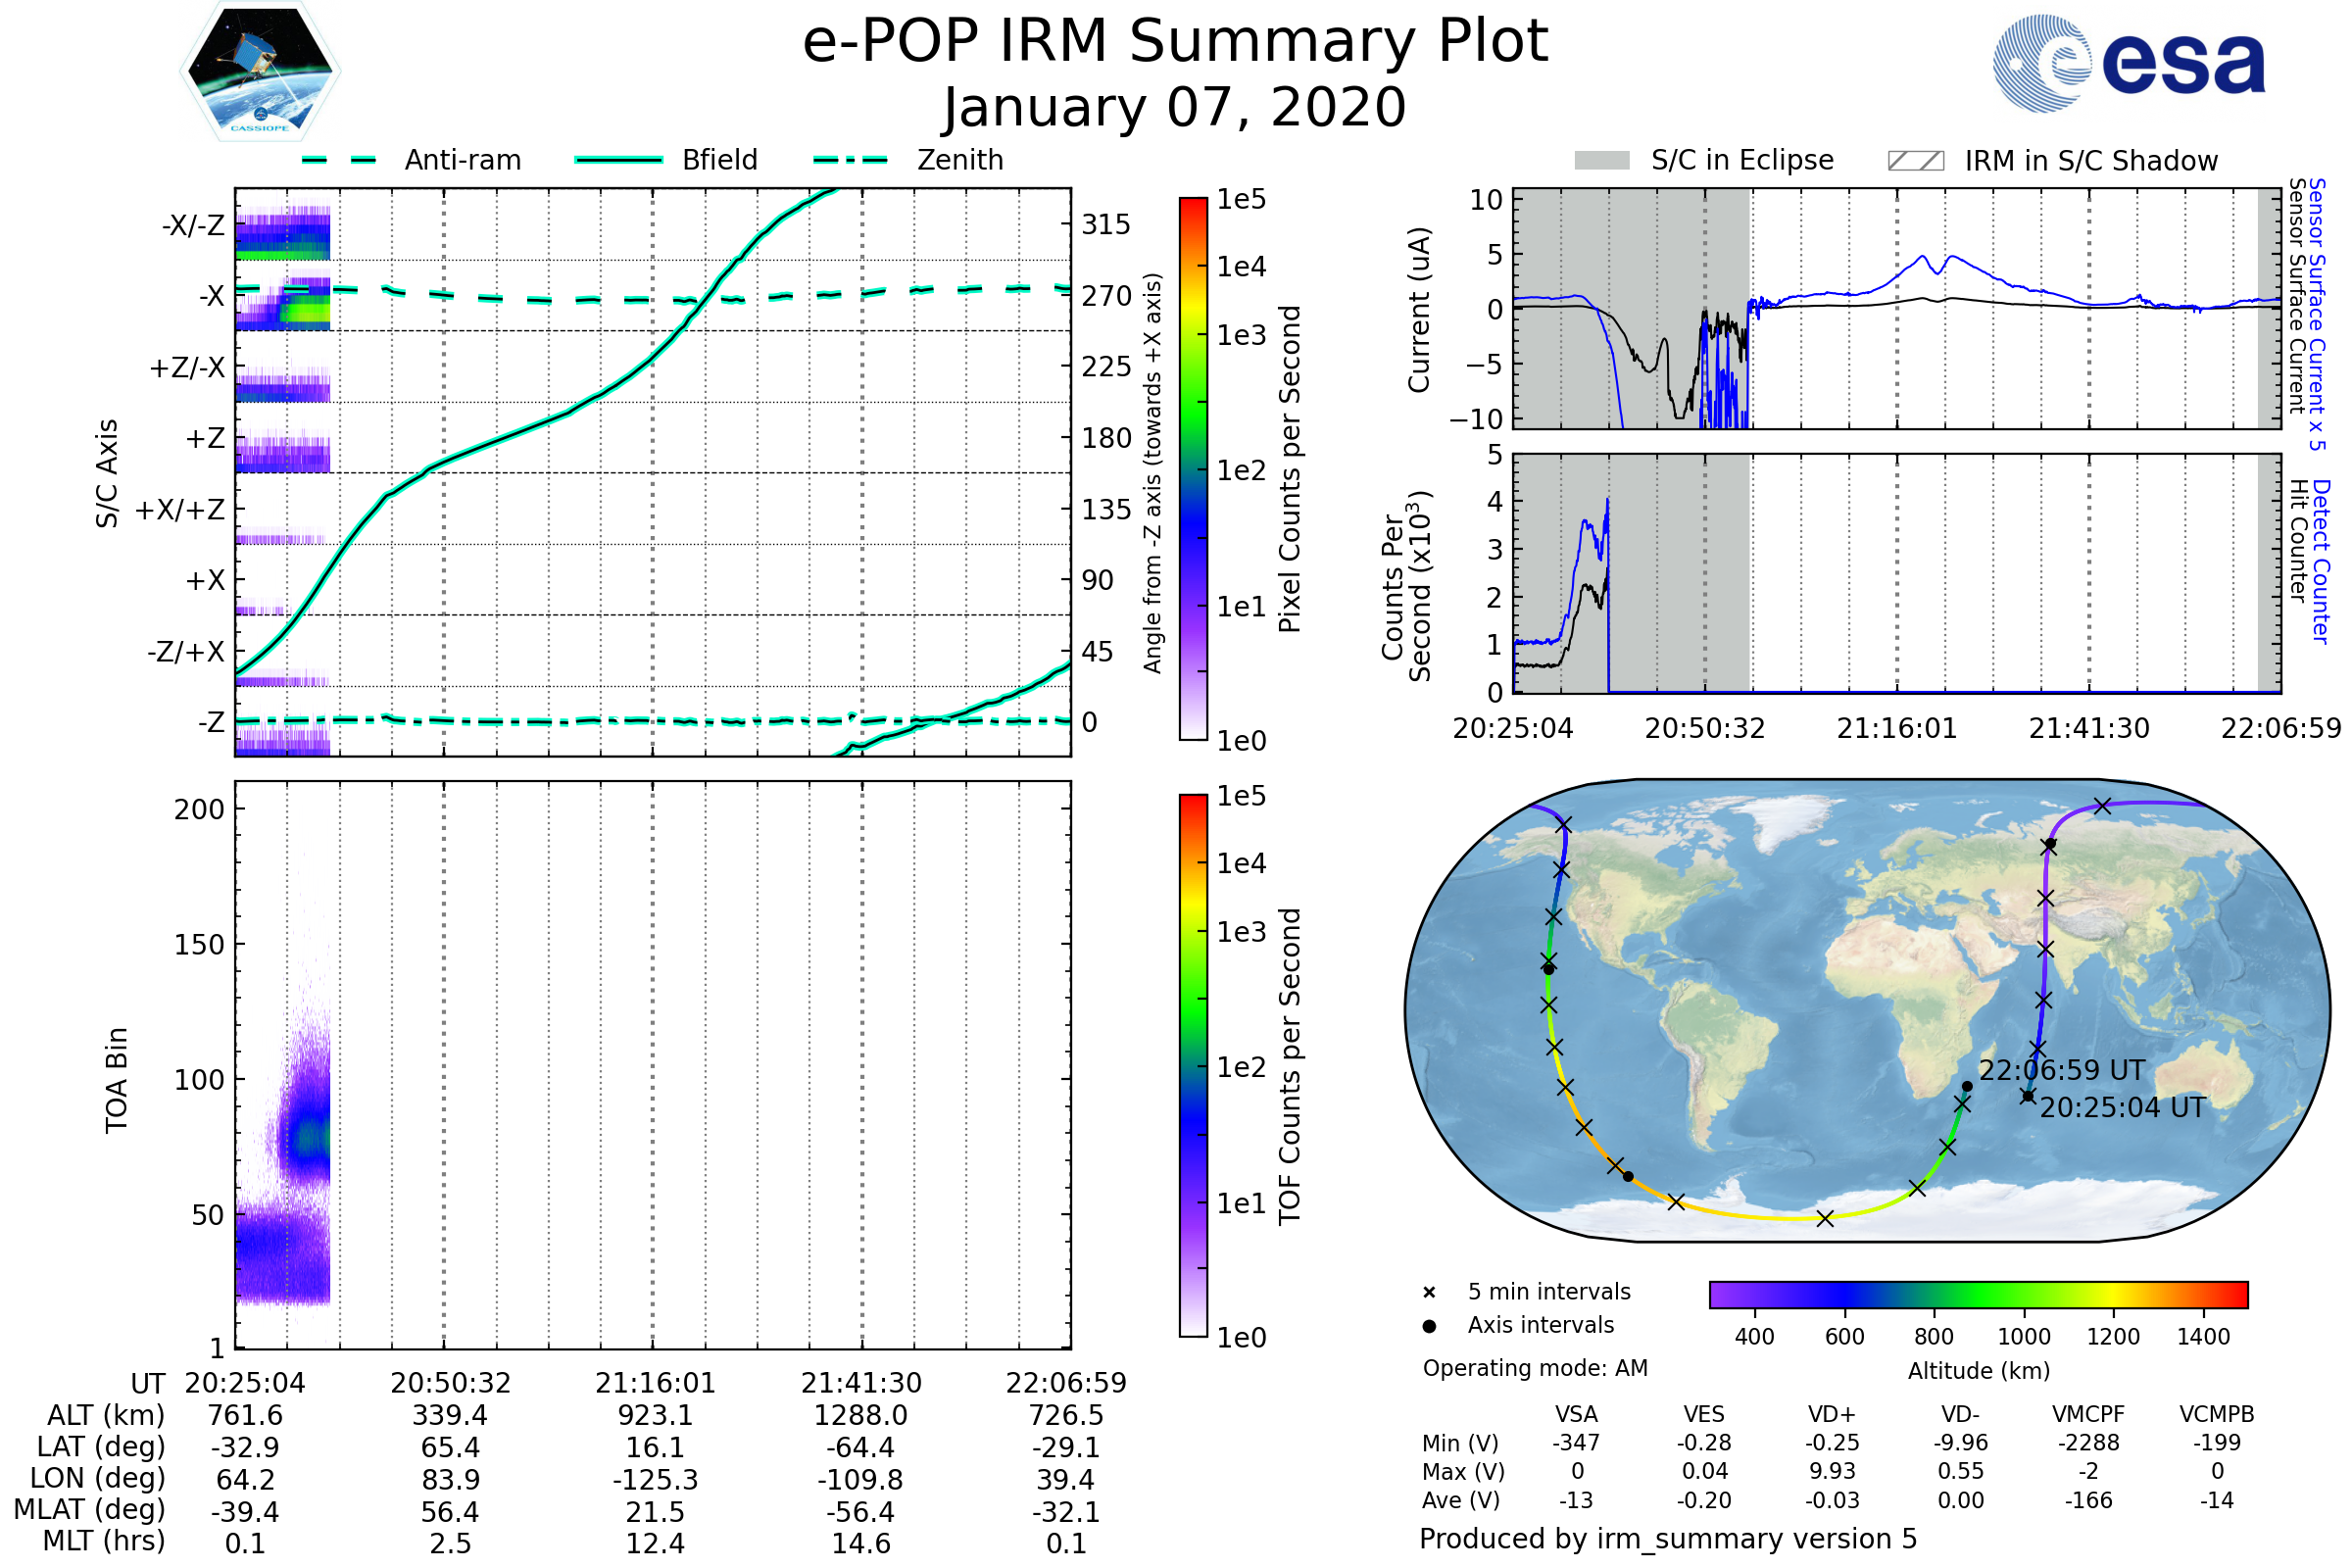The height and width of the screenshot is (1568, 2352).
Task: Click the Pixel Counts per Second colorbar
Action: 1193,468
